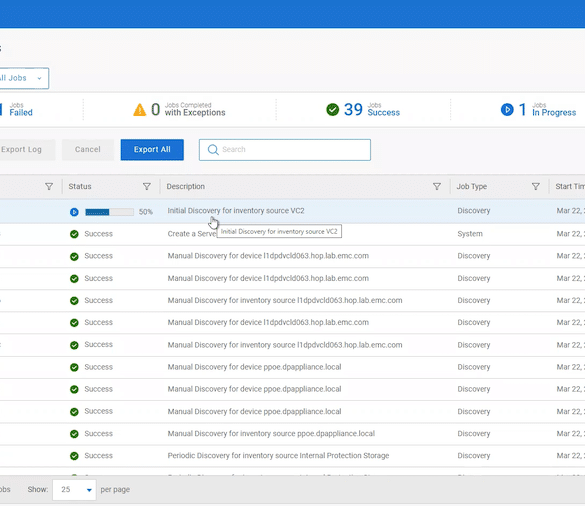Click the leftmost column filter icon
The image size is (585, 506).
coord(49,187)
